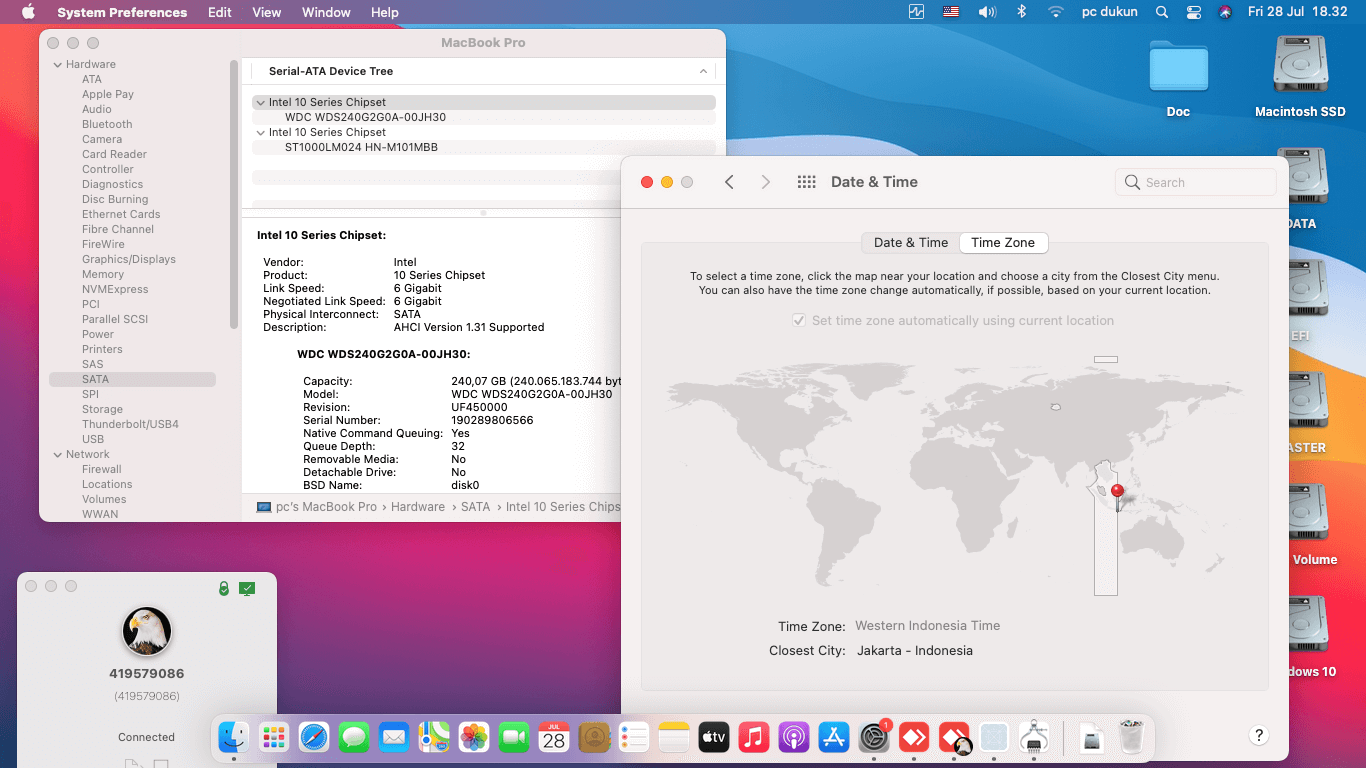Open Podcasts from the Dock
This screenshot has height=768, width=1366.
point(794,738)
